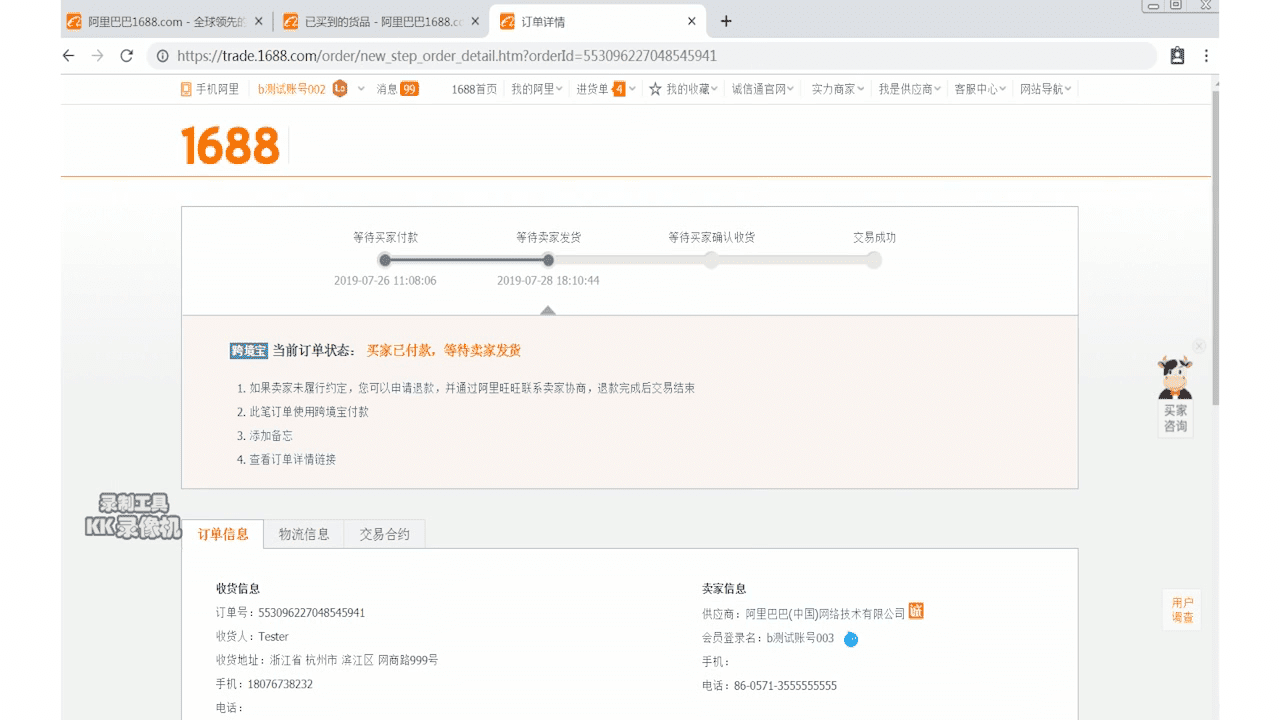The height and width of the screenshot is (720, 1280).
Task: Click order number 553096227048545941
Action: (312, 613)
